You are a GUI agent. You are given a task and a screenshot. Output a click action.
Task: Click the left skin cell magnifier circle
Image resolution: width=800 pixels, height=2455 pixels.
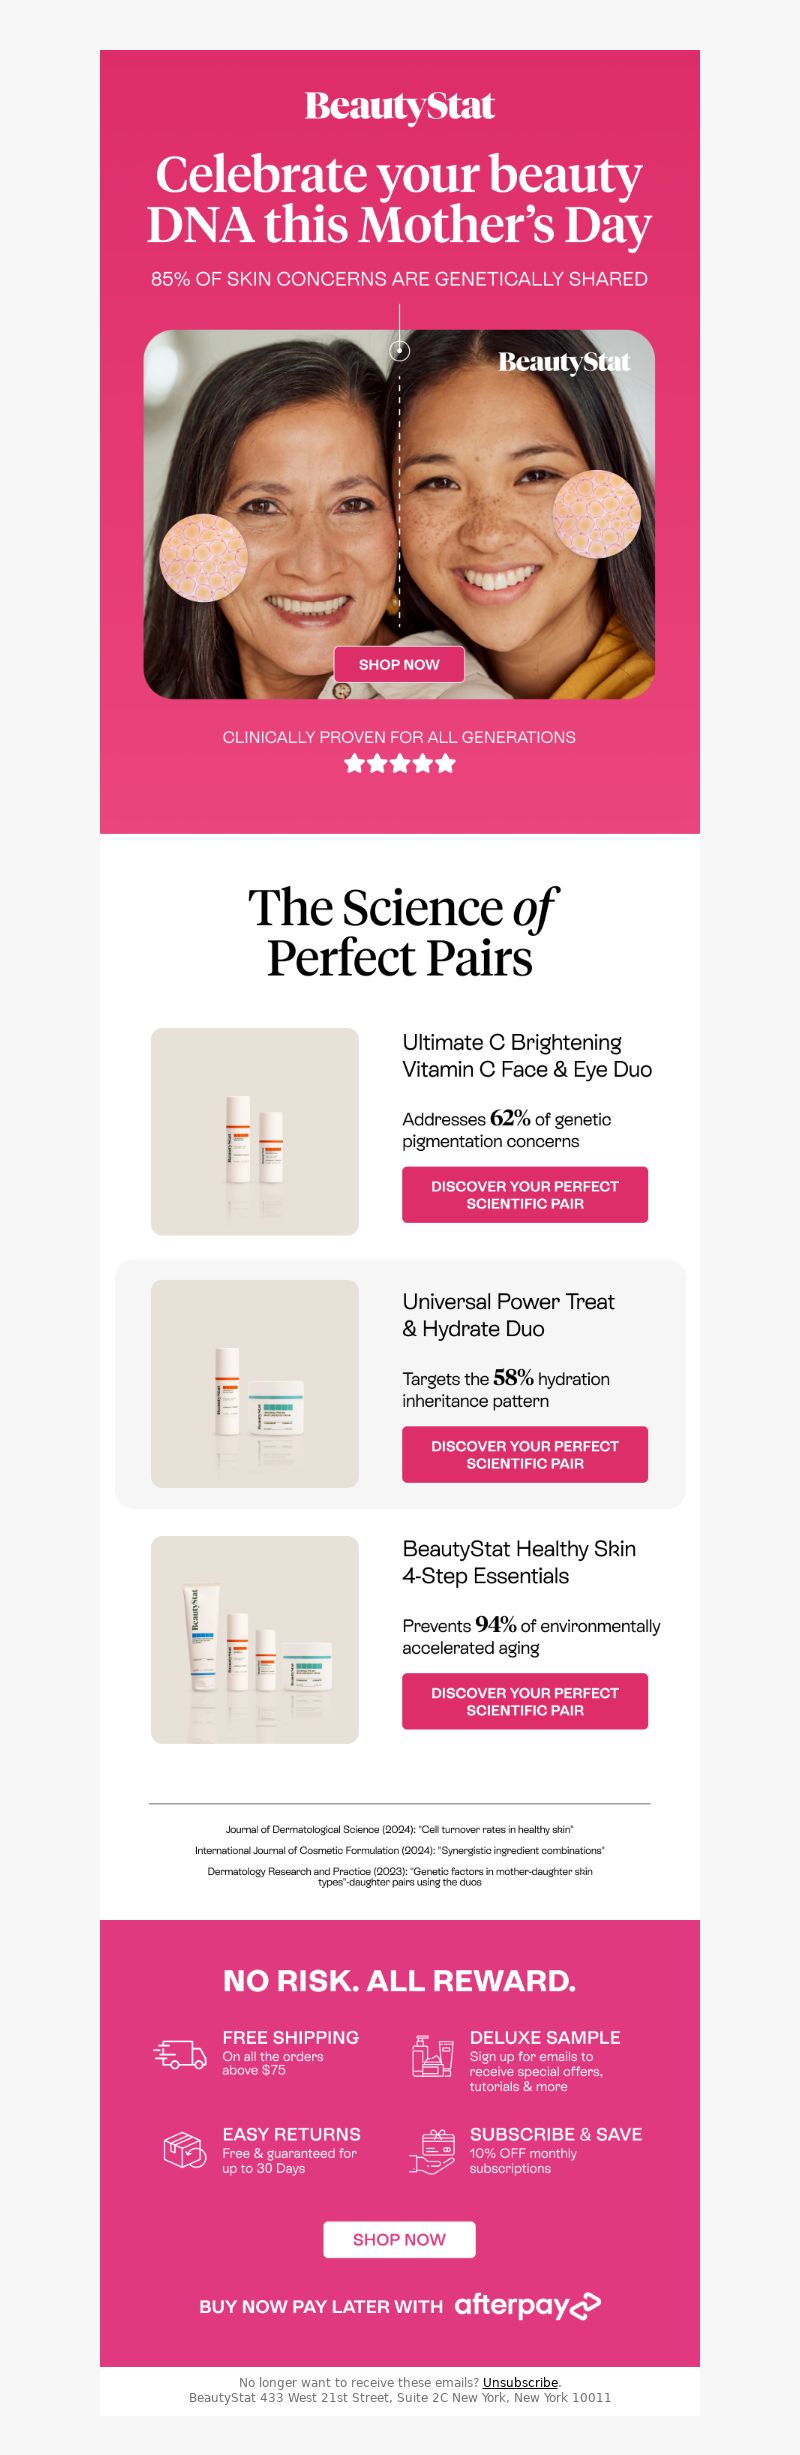203,558
